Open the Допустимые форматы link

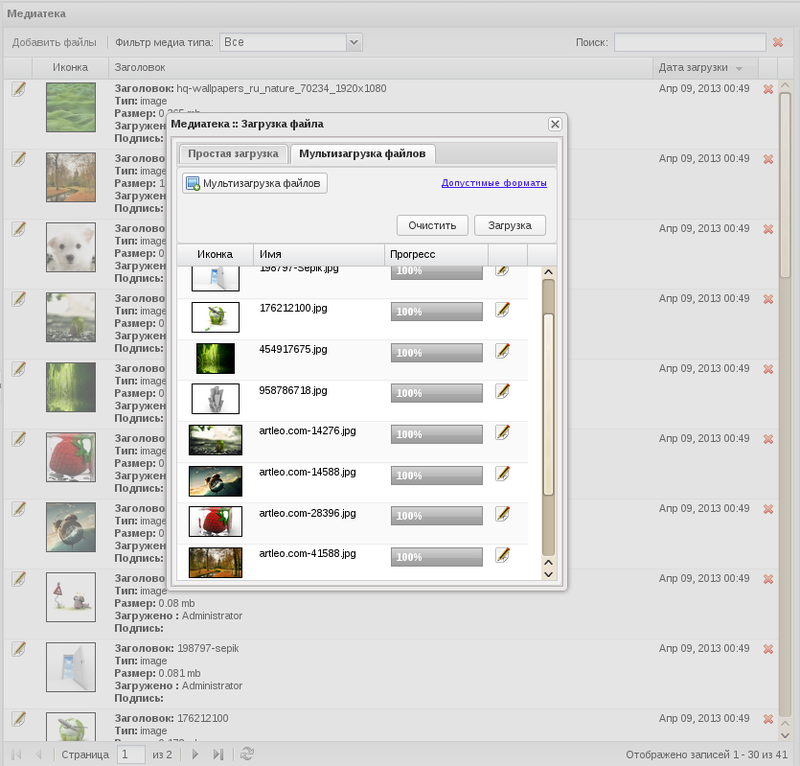point(495,184)
